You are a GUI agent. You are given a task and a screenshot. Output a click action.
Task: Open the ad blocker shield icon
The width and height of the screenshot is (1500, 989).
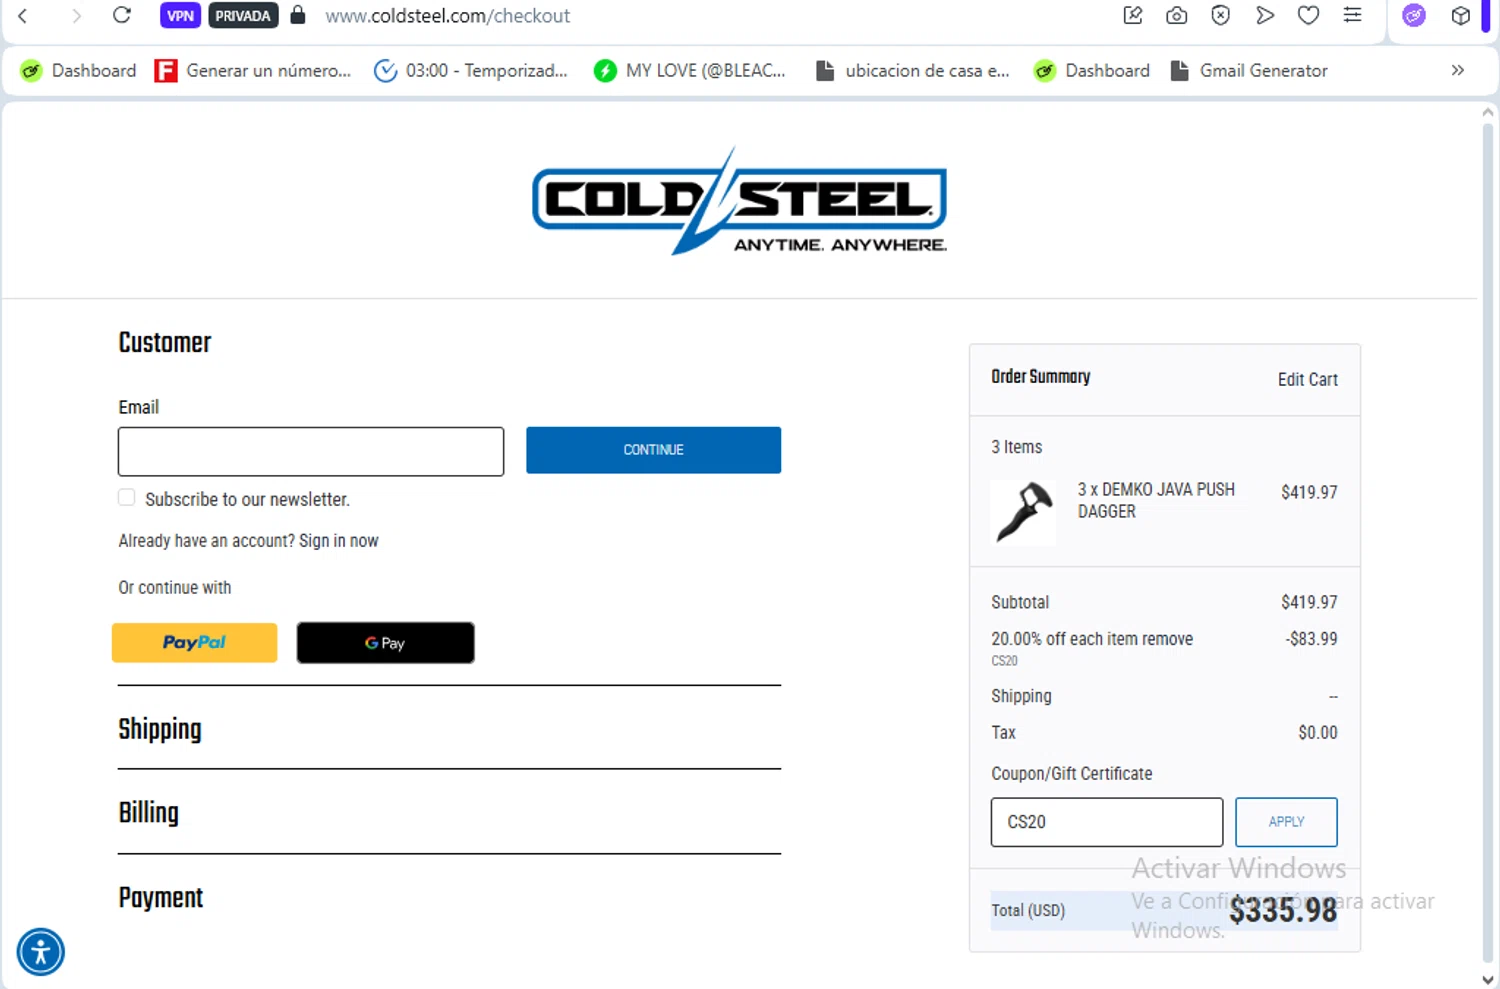[x=1220, y=15]
